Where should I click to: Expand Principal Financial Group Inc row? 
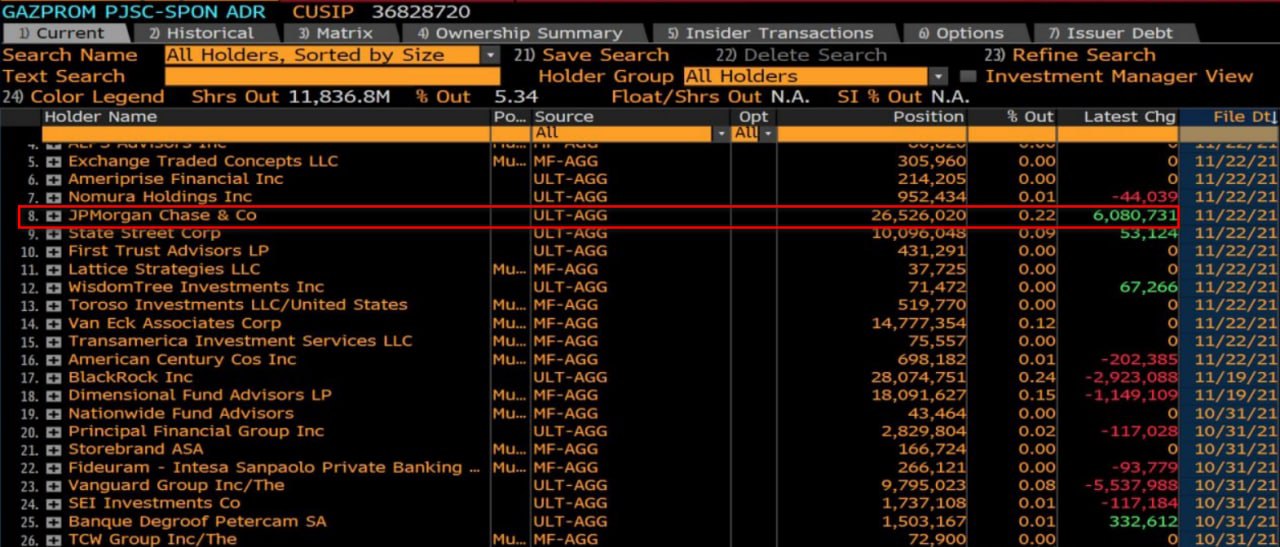tap(54, 431)
